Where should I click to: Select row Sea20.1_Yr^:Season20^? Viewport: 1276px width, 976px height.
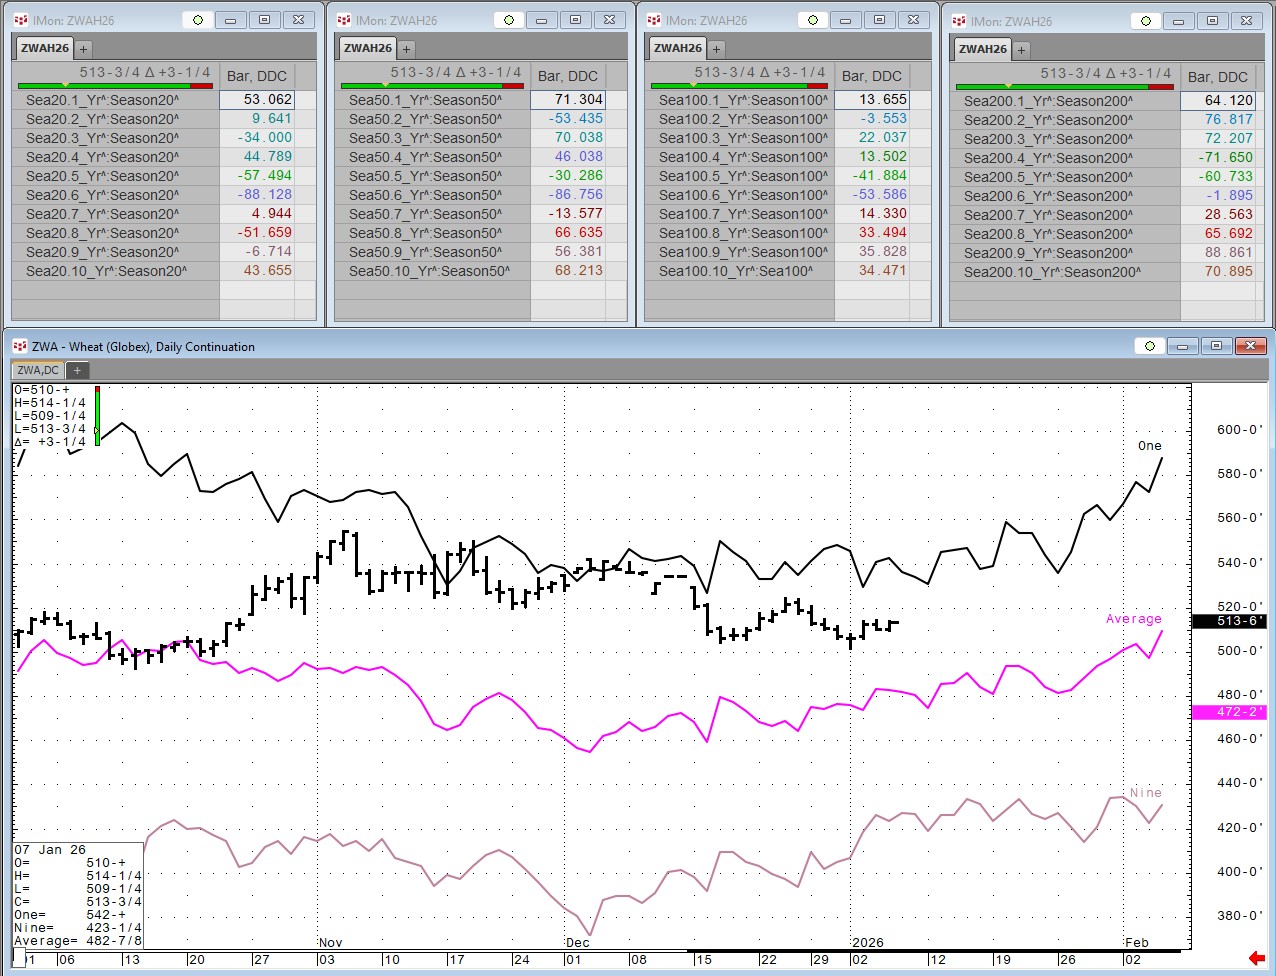102,100
